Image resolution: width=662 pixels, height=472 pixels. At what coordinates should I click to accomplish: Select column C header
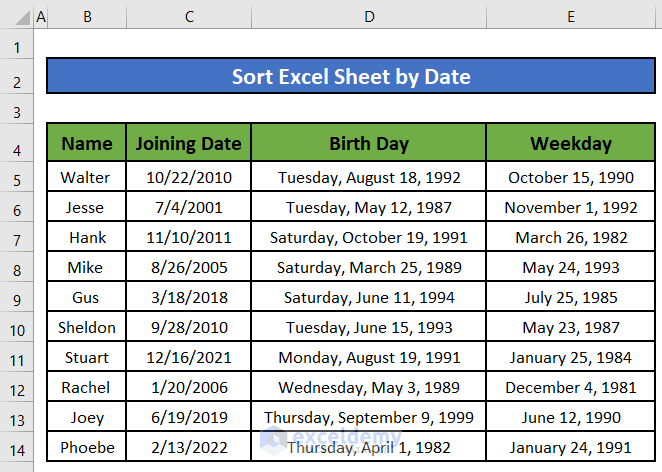click(188, 18)
